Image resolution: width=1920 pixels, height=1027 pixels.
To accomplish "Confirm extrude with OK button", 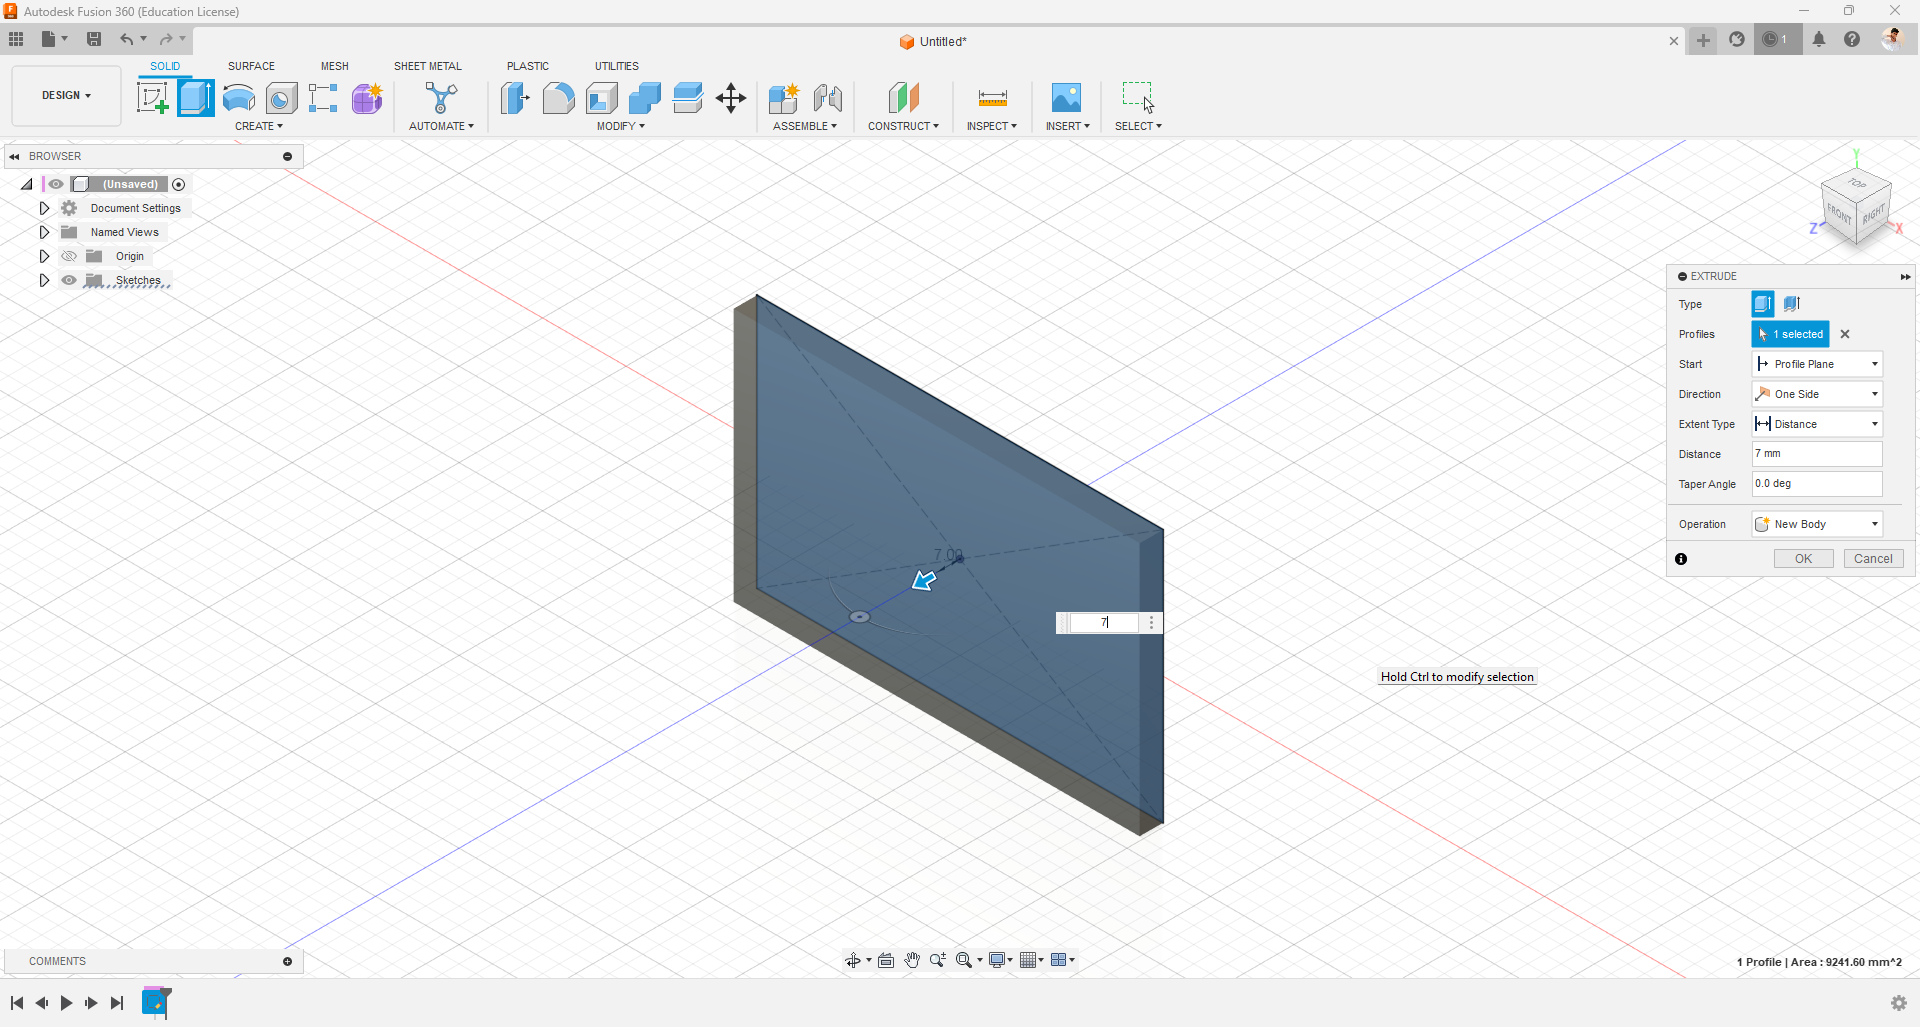I will [x=1803, y=559].
